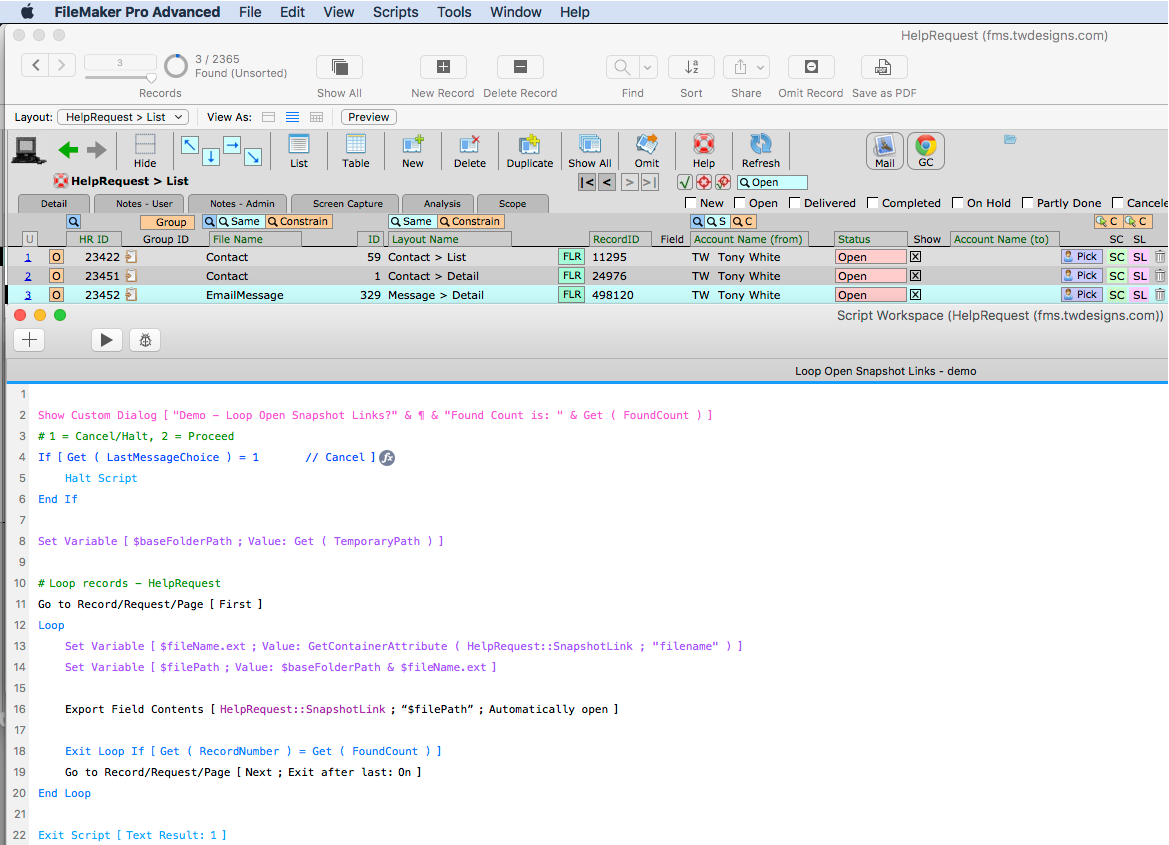Click the Omit icon in layout bar
The width and height of the screenshot is (1169, 845).
(646, 151)
